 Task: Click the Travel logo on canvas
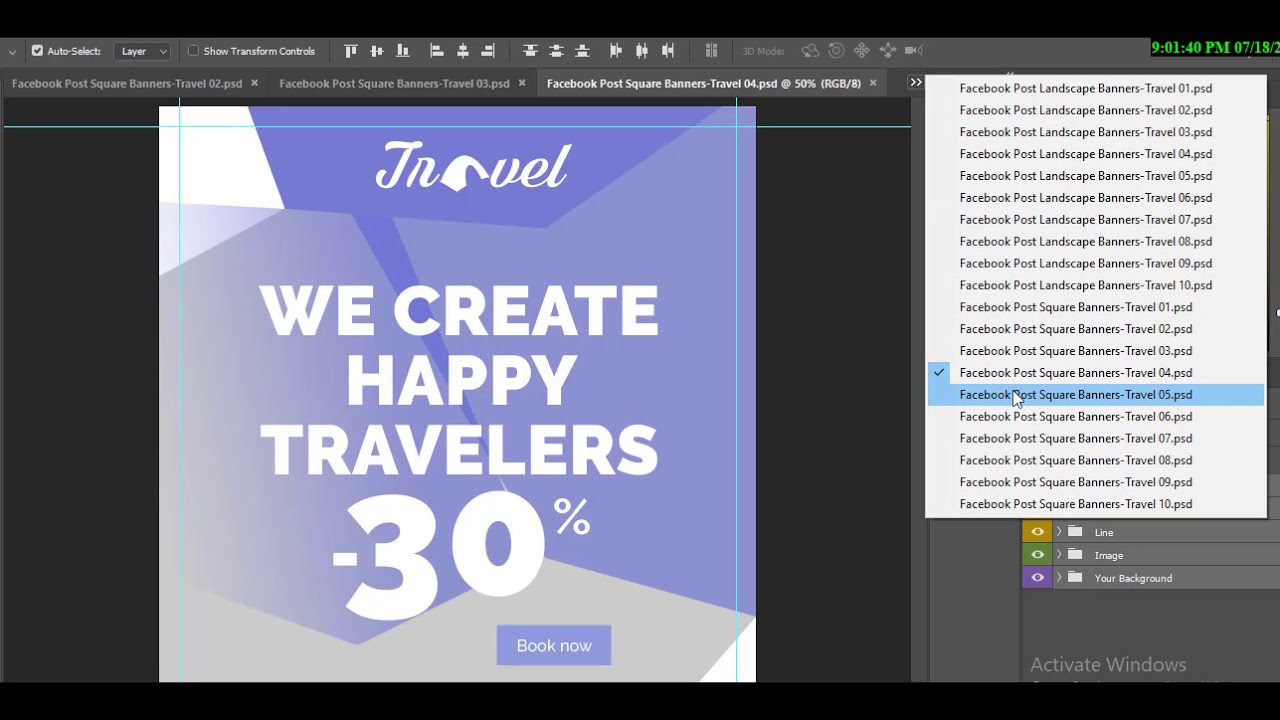point(473,166)
